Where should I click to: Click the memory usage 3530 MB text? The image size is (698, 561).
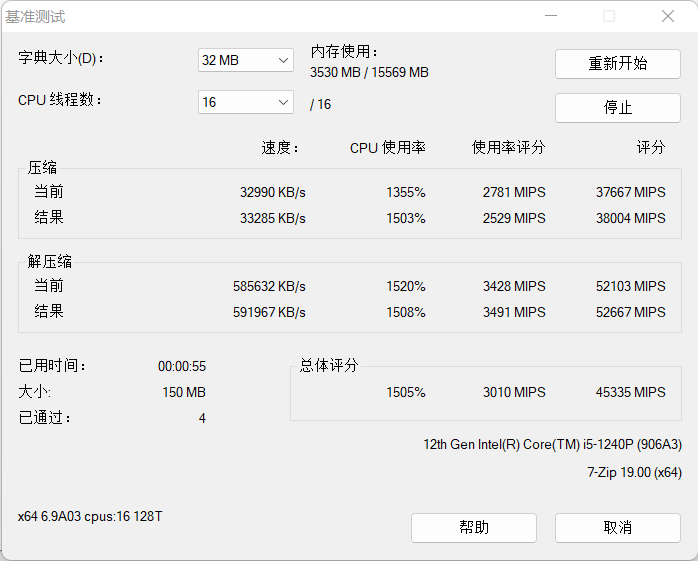click(335, 72)
